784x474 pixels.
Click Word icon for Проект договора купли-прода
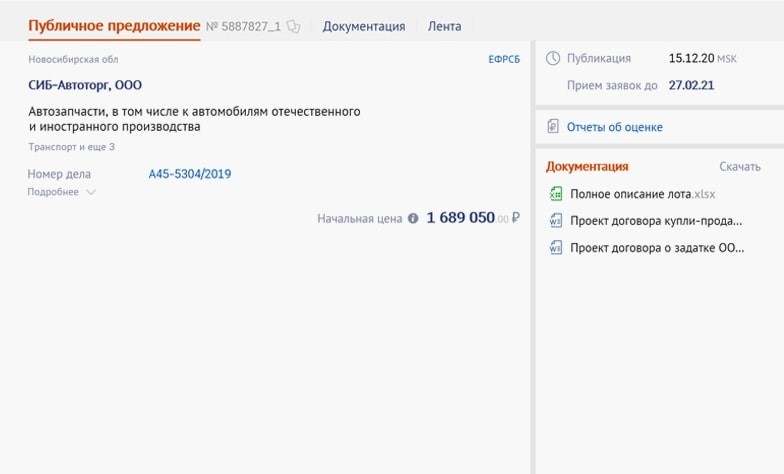556,220
